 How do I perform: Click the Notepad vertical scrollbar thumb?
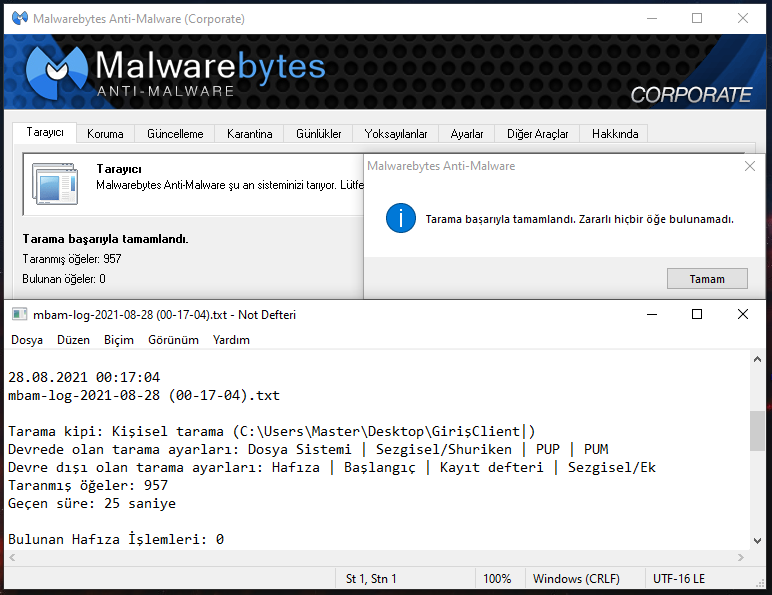coord(757,431)
